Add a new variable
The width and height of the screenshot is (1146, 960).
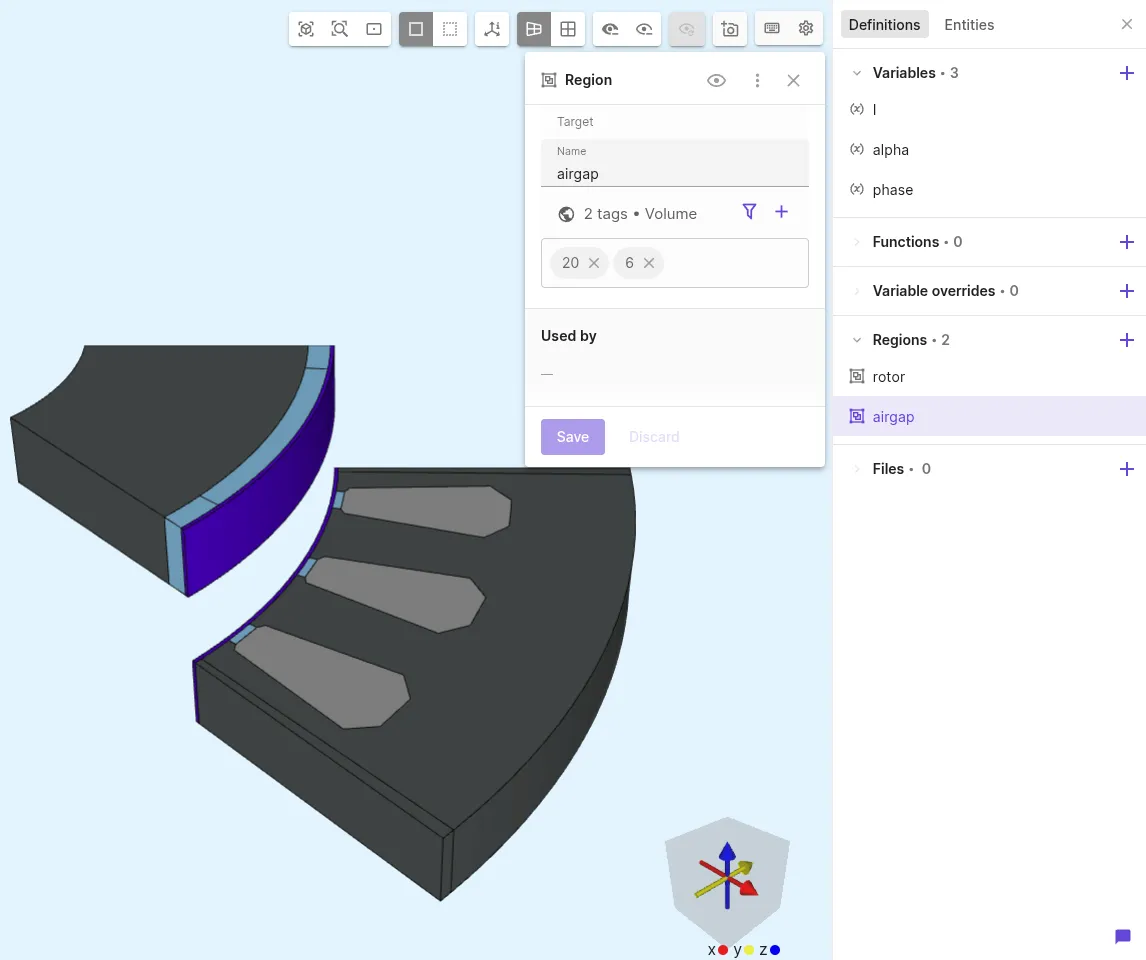[1126, 73]
